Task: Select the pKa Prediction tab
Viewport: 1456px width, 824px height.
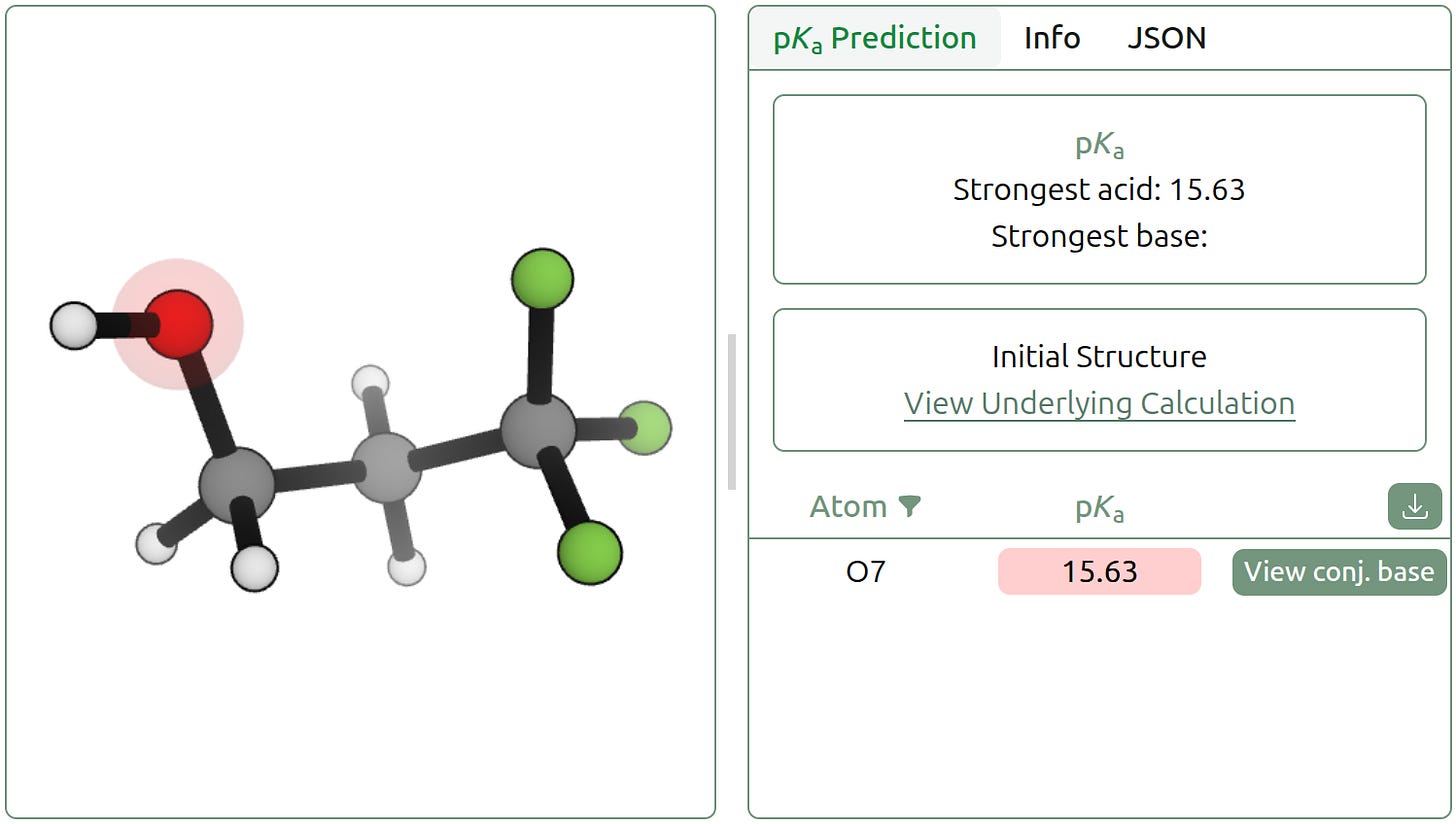Action: (x=875, y=38)
